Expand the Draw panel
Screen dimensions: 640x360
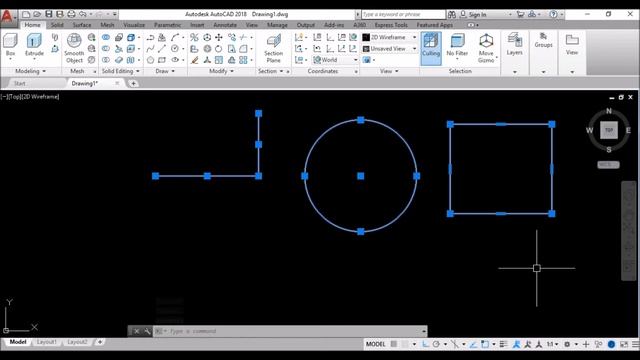165,71
